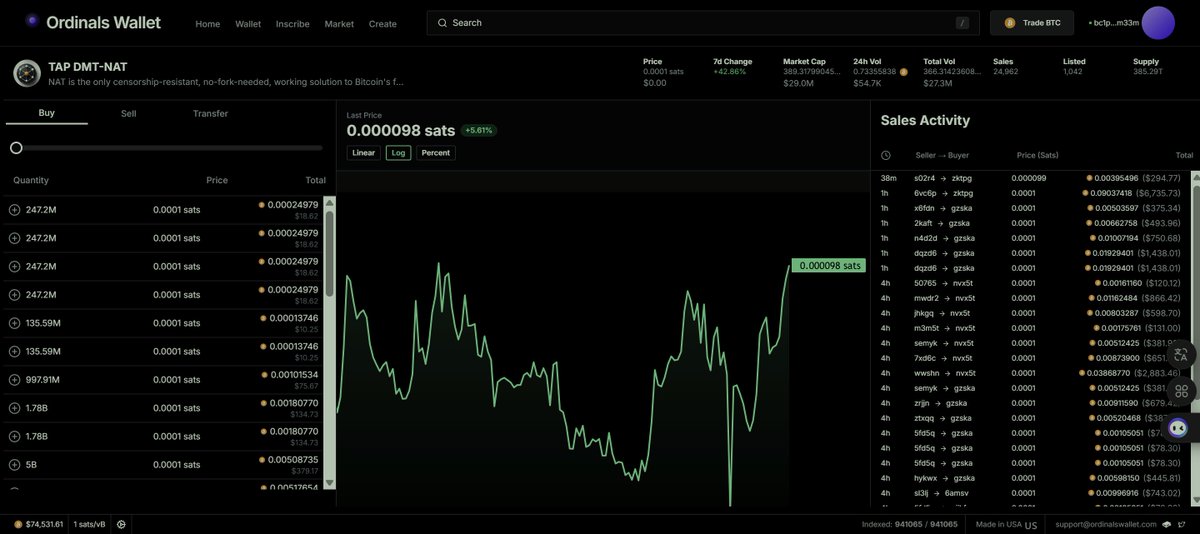1200x534 pixels.
Task: Open the bc1p...m33m wallet address
Action: tap(1114, 23)
